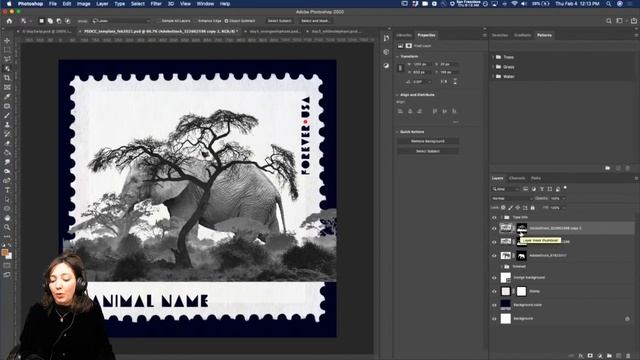This screenshot has width=640, height=360.
Task: Click the Home icon in options bar
Action: (9, 21)
